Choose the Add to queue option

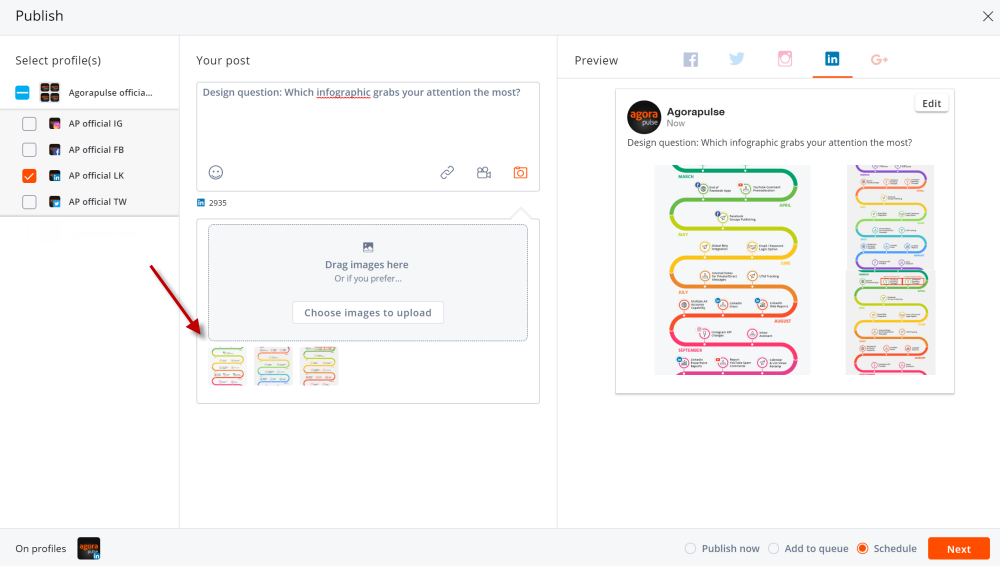coord(773,548)
